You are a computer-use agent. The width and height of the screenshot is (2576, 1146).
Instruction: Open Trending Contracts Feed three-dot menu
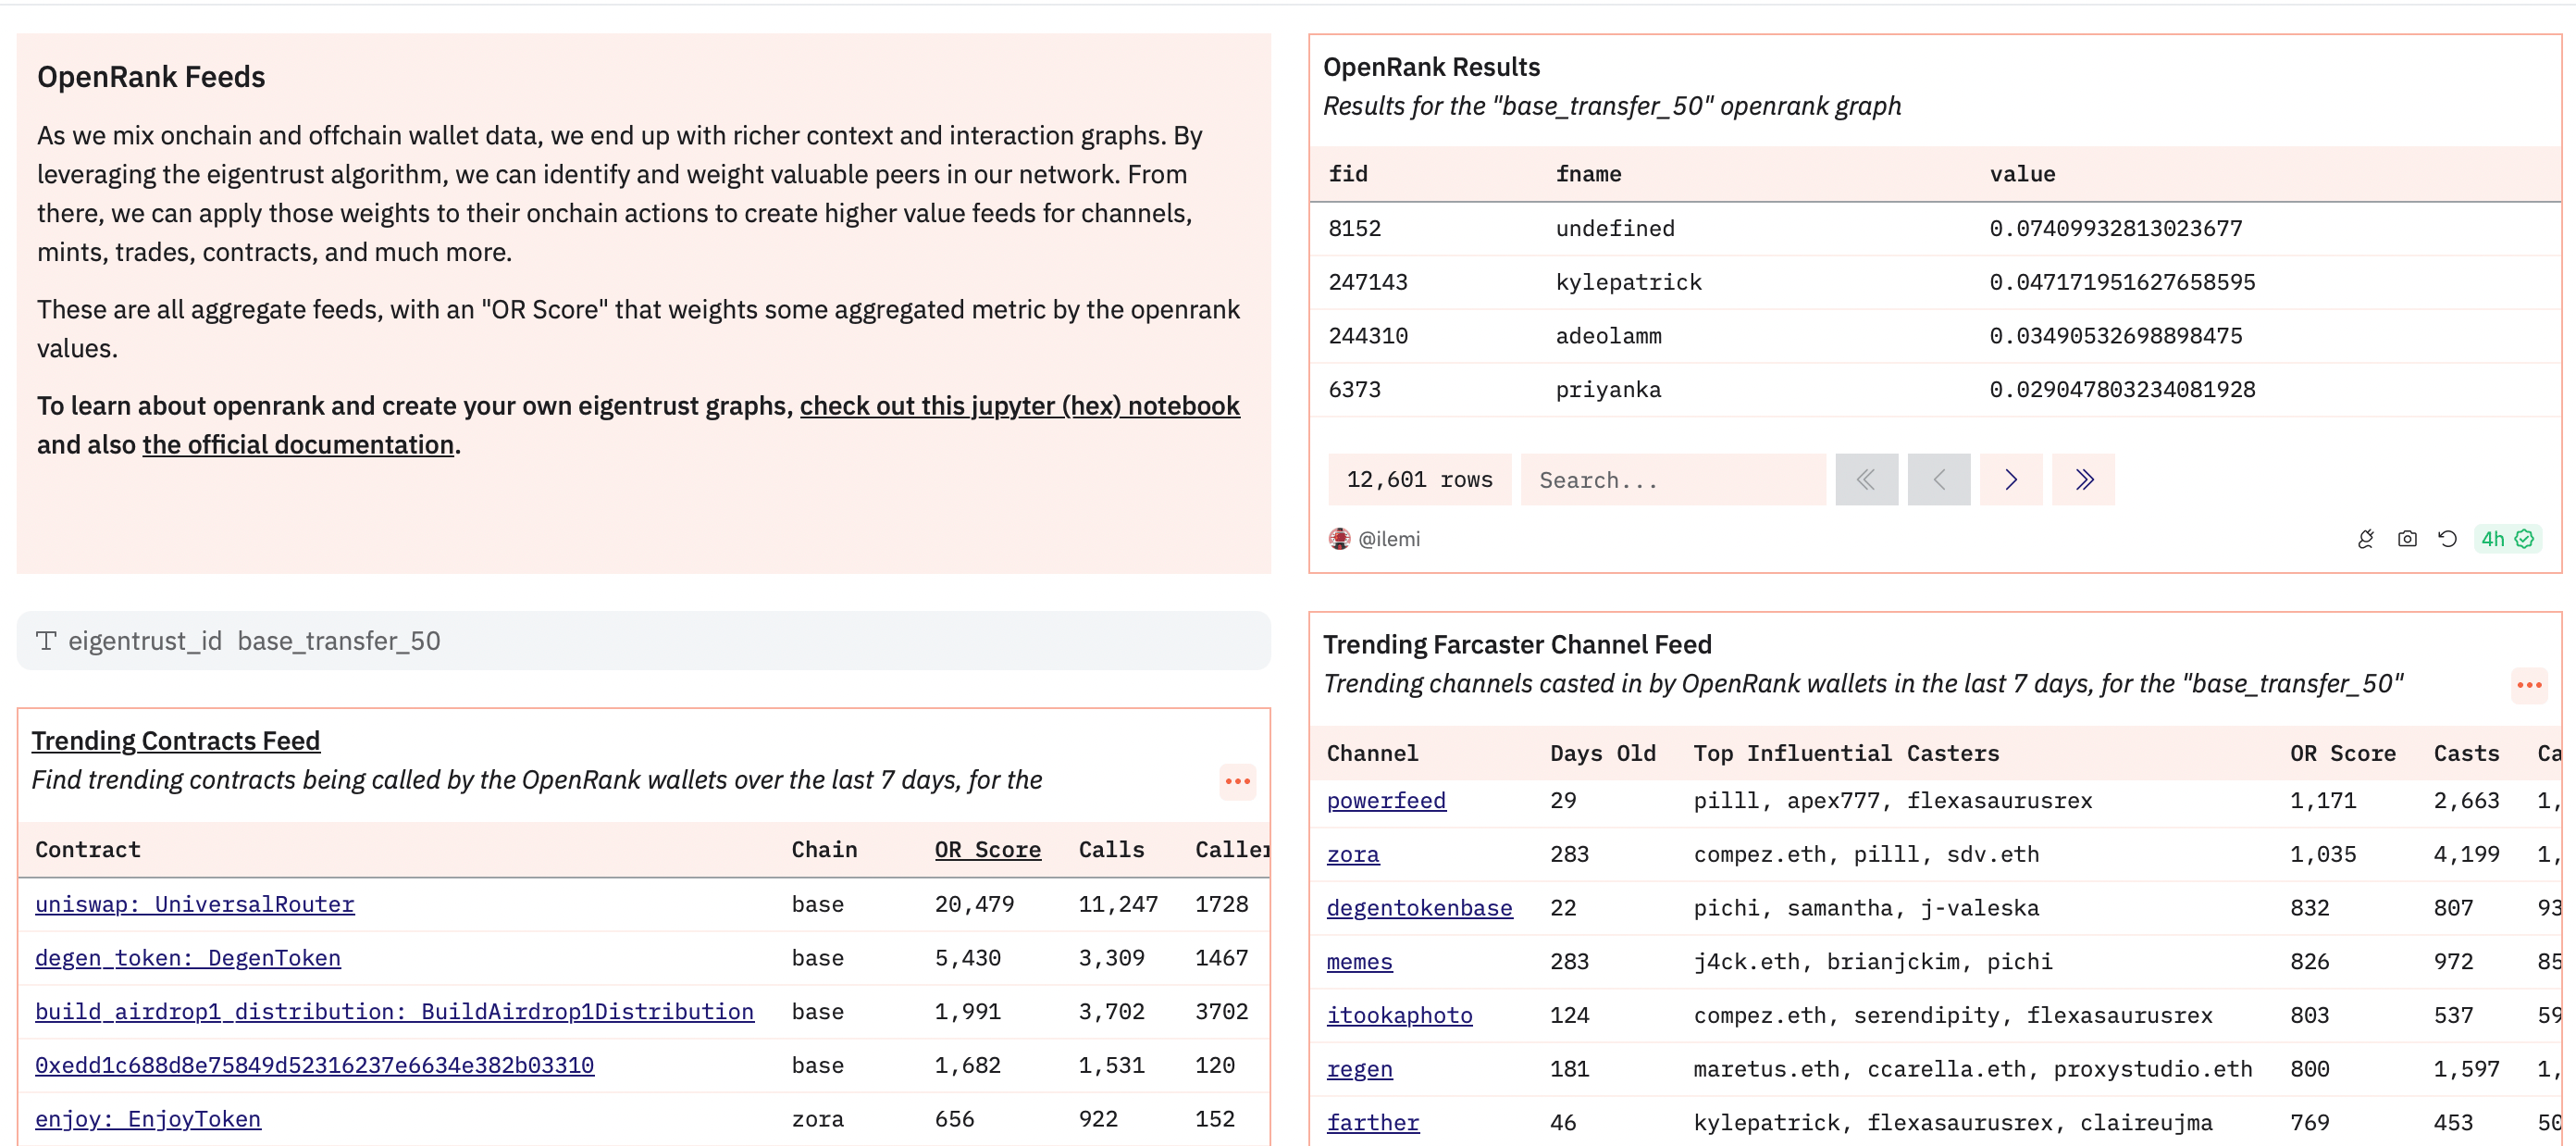(1237, 781)
